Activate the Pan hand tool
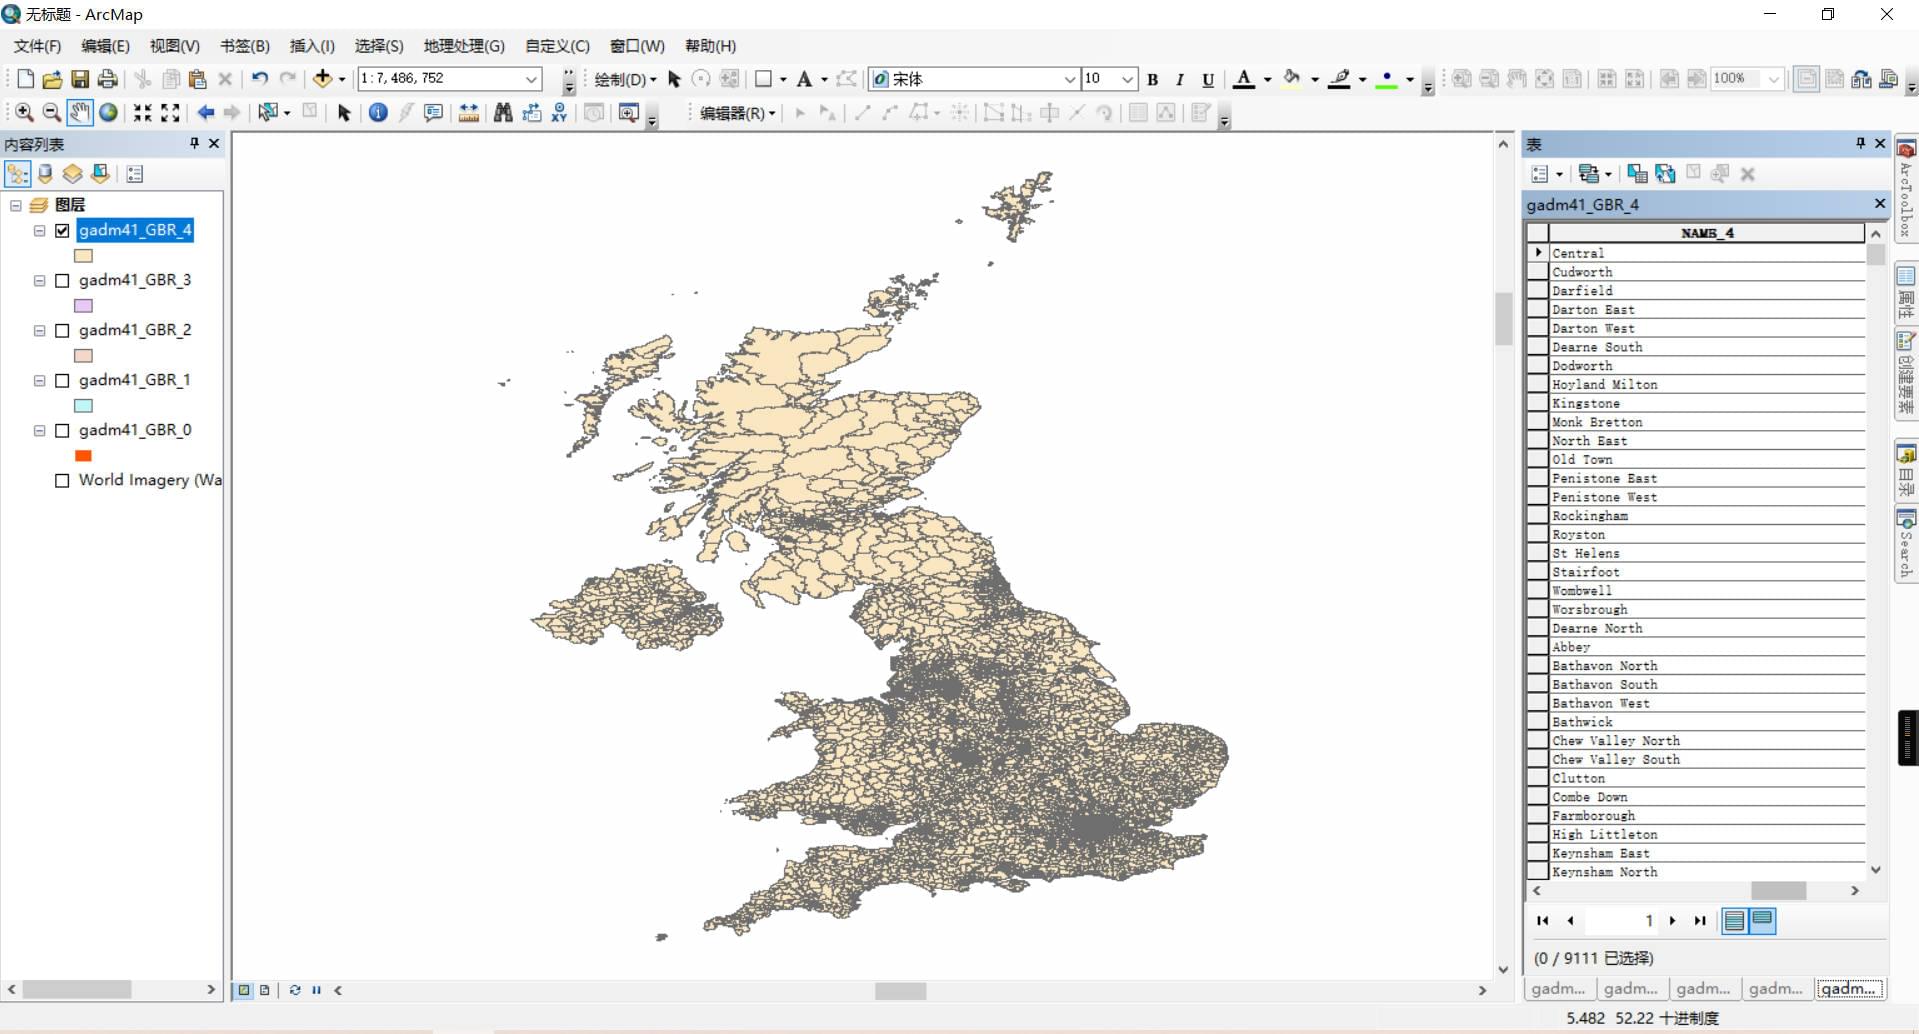Screen dimensions: 1919x1034 [79, 113]
